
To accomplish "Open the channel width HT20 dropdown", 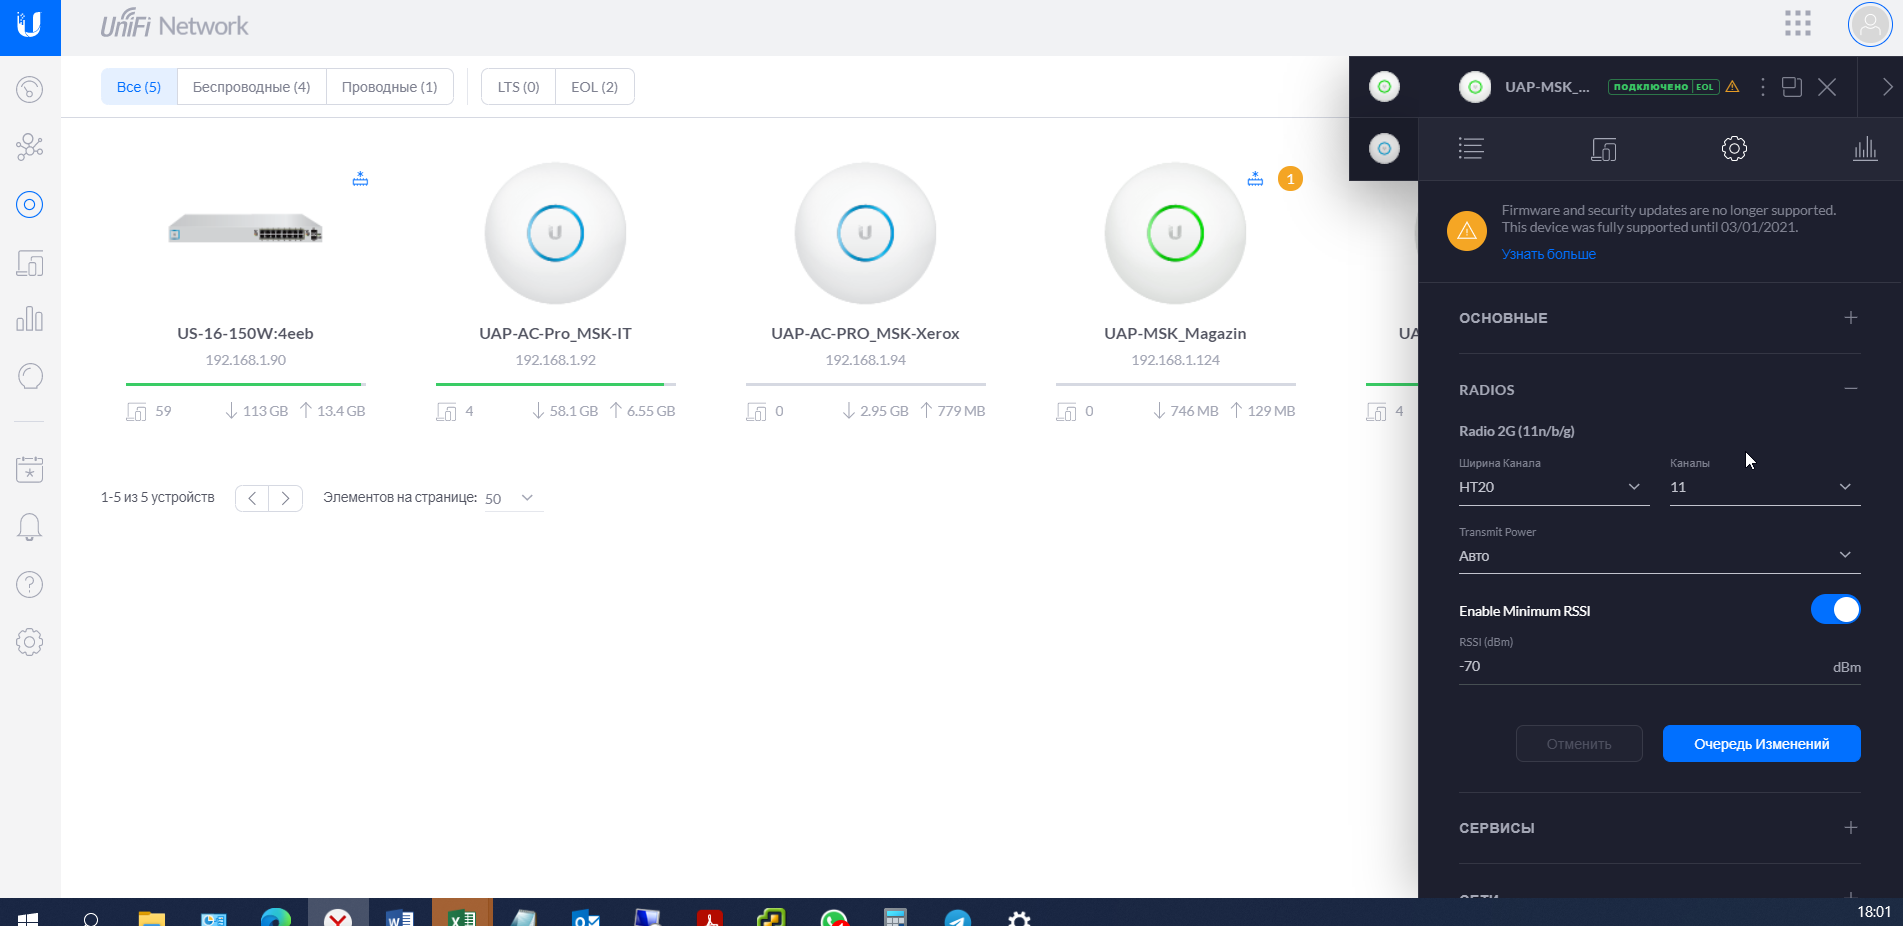I will (x=1553, y=487).
